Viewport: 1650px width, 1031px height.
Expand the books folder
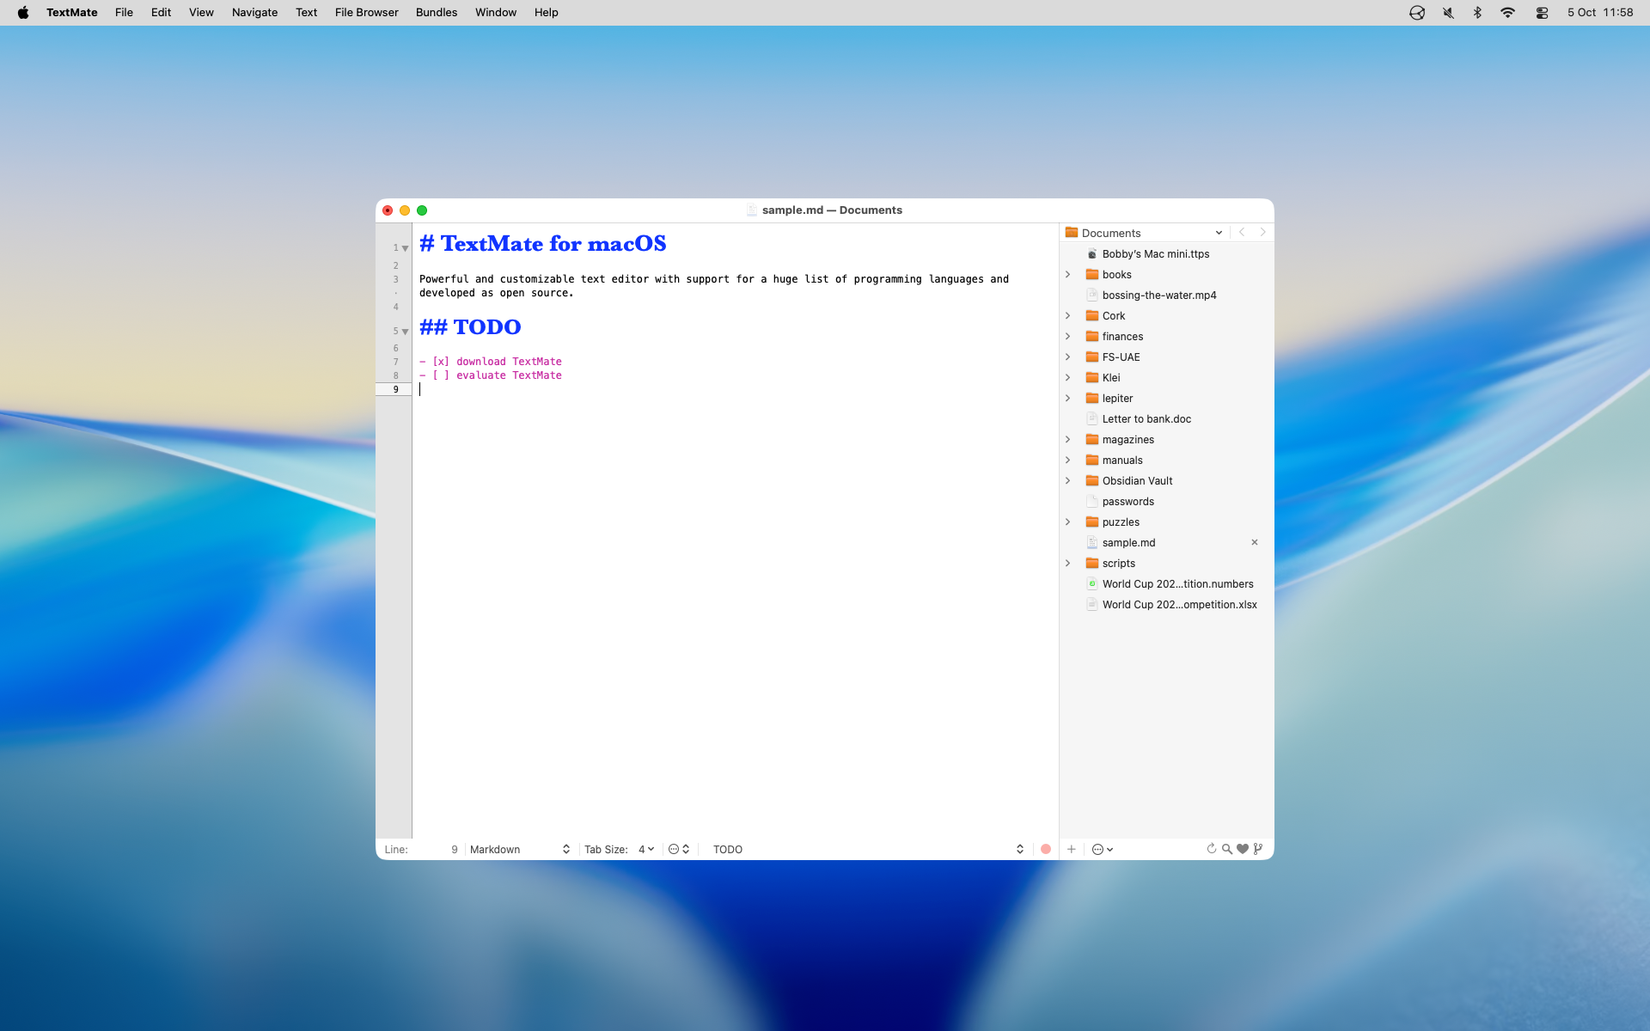tap(1068, 274)
